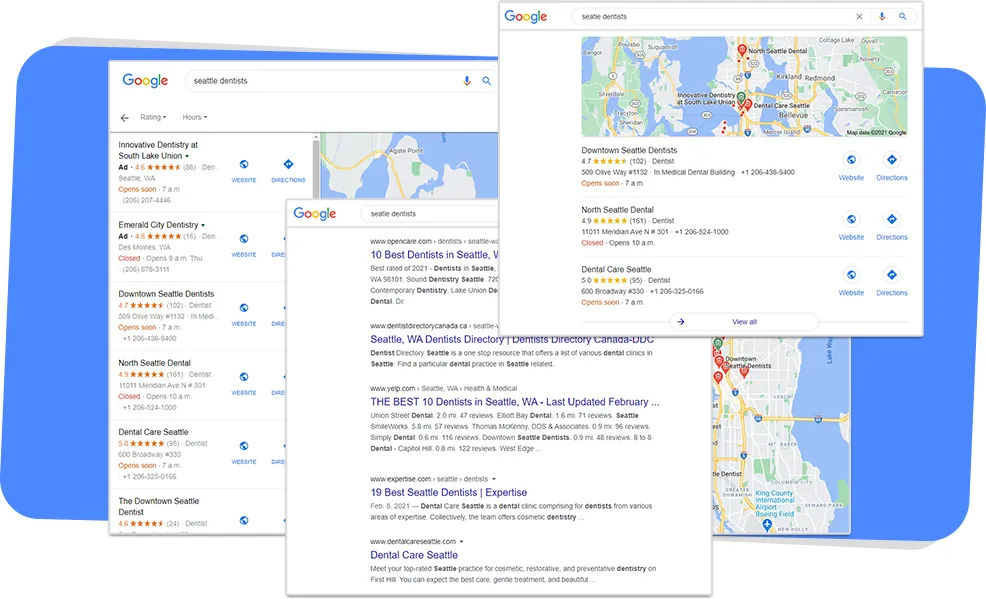The image size is (986, 599).
Task: Click the search magnifier in the local pack window
Action: [902, 17]
